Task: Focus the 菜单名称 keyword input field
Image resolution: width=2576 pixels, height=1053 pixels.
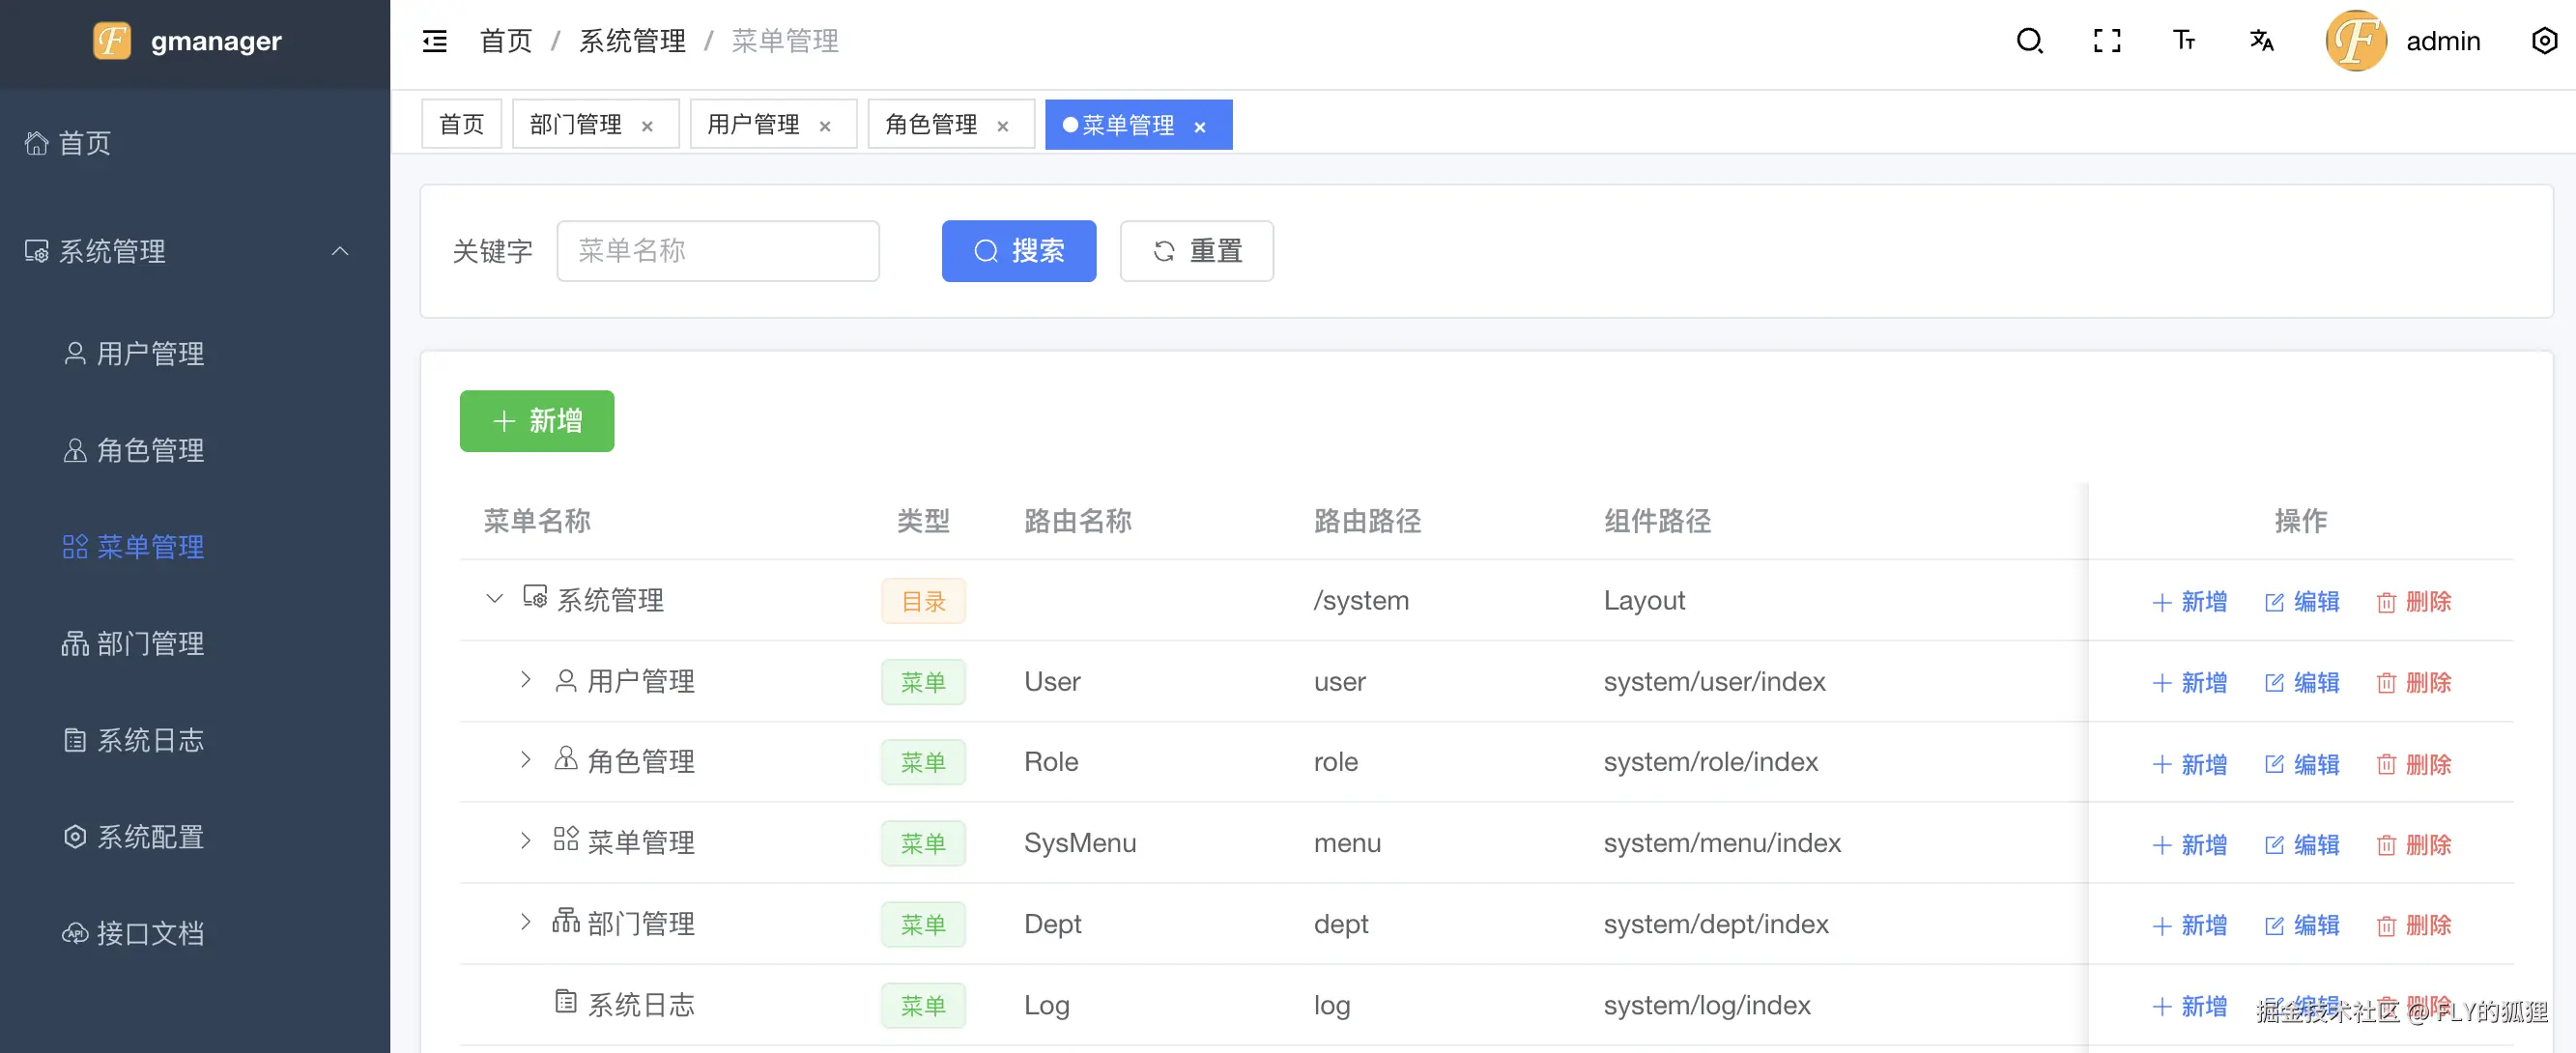Action: click(x=717, y=251)
